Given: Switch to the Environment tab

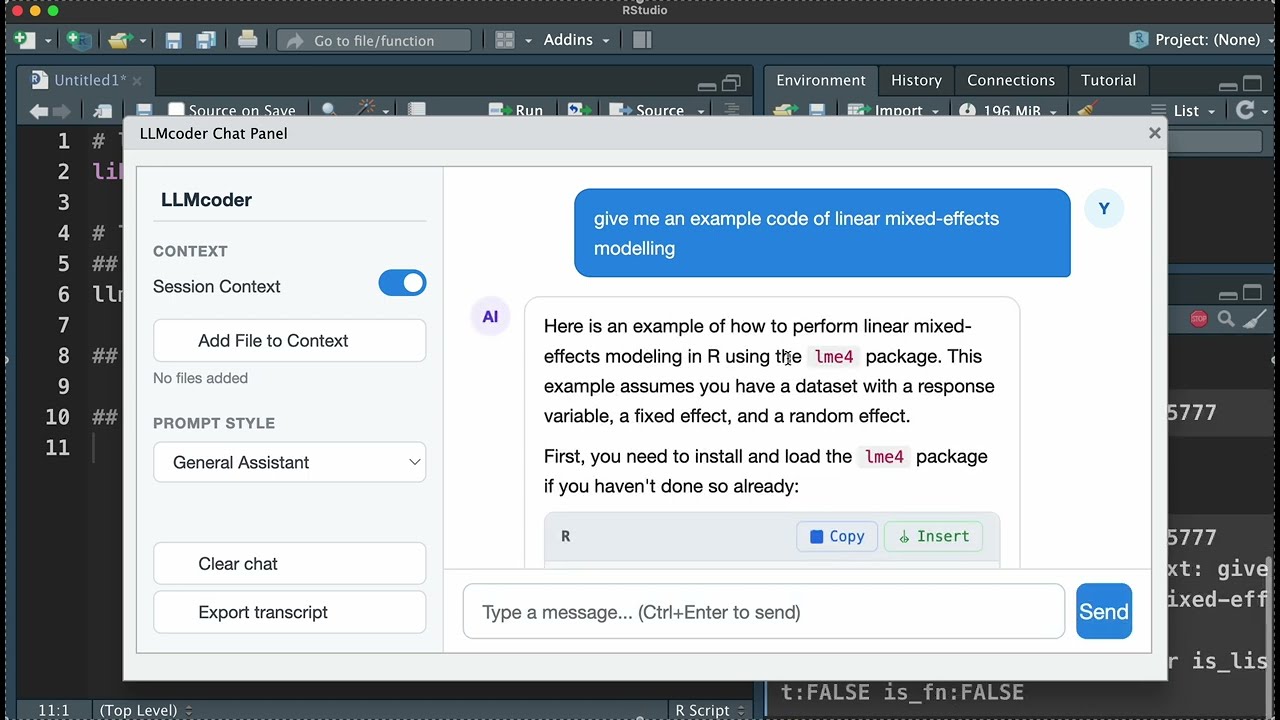Looking at the screenshot, I should tap(821, 80).
